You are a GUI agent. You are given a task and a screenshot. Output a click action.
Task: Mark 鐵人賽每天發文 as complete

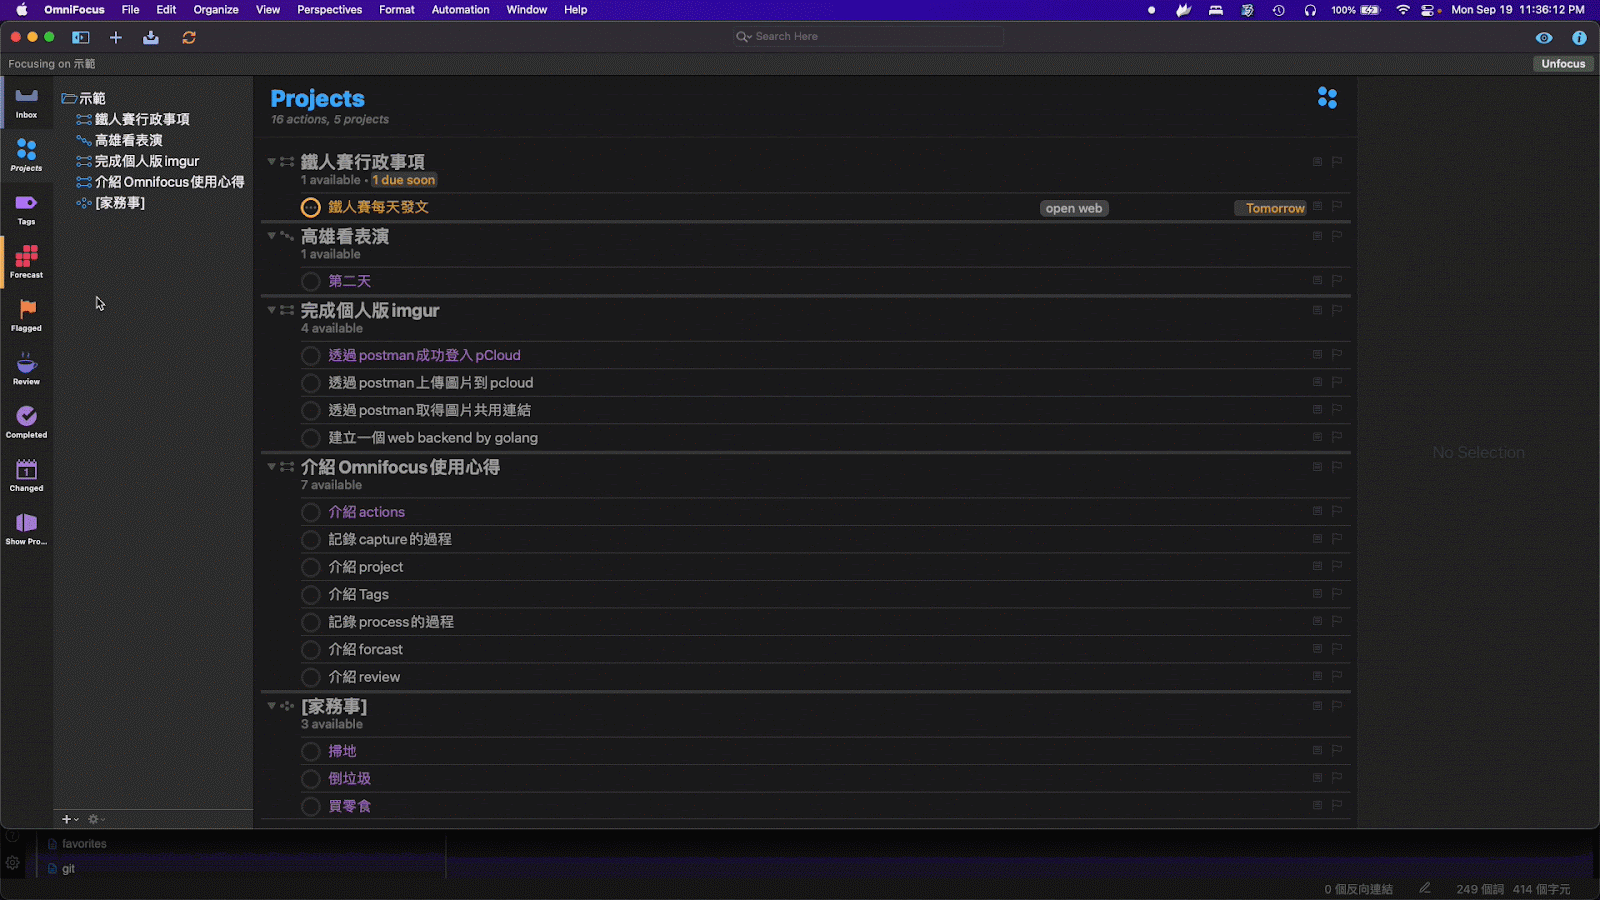coord(311,207)
